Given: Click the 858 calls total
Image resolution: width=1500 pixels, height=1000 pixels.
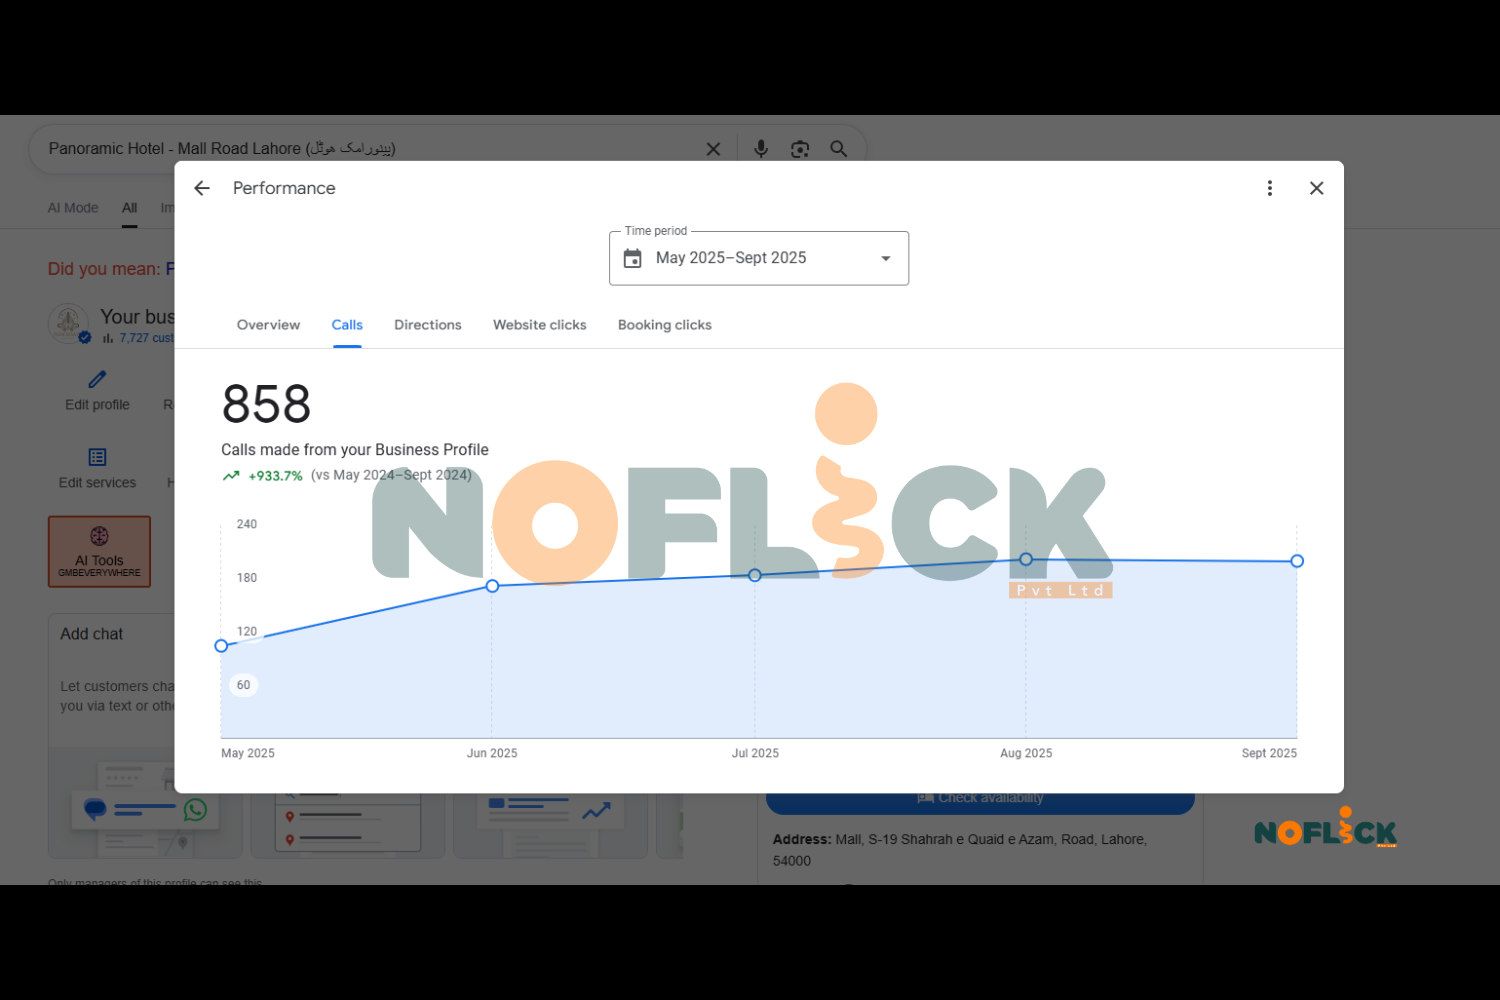Looking at the screenshot, I should tap(266, 404).
